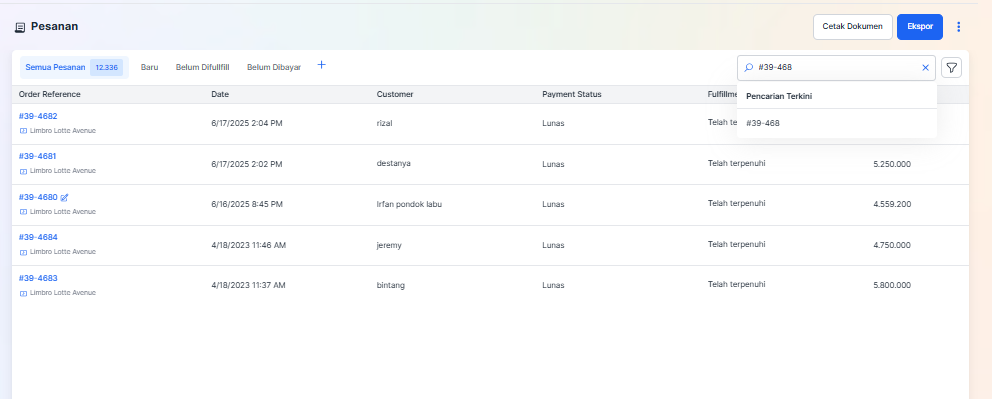The width and height of the screenshot is (992, 399).
Task: Switch to the Baru tab
Action: click(x=149, y=67)
